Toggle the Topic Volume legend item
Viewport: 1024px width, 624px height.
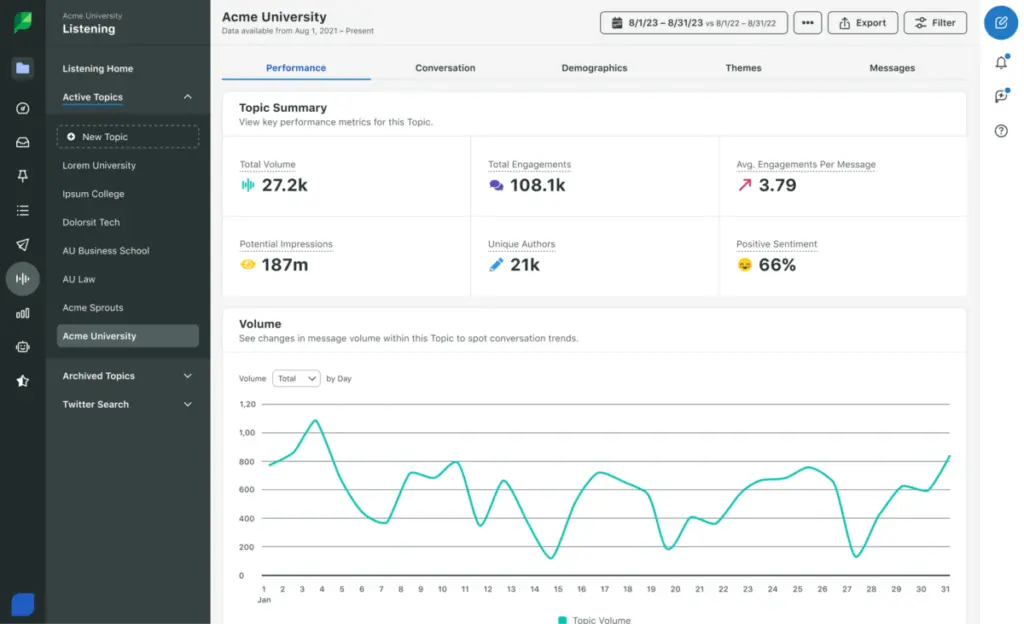[x=594, y=619]
